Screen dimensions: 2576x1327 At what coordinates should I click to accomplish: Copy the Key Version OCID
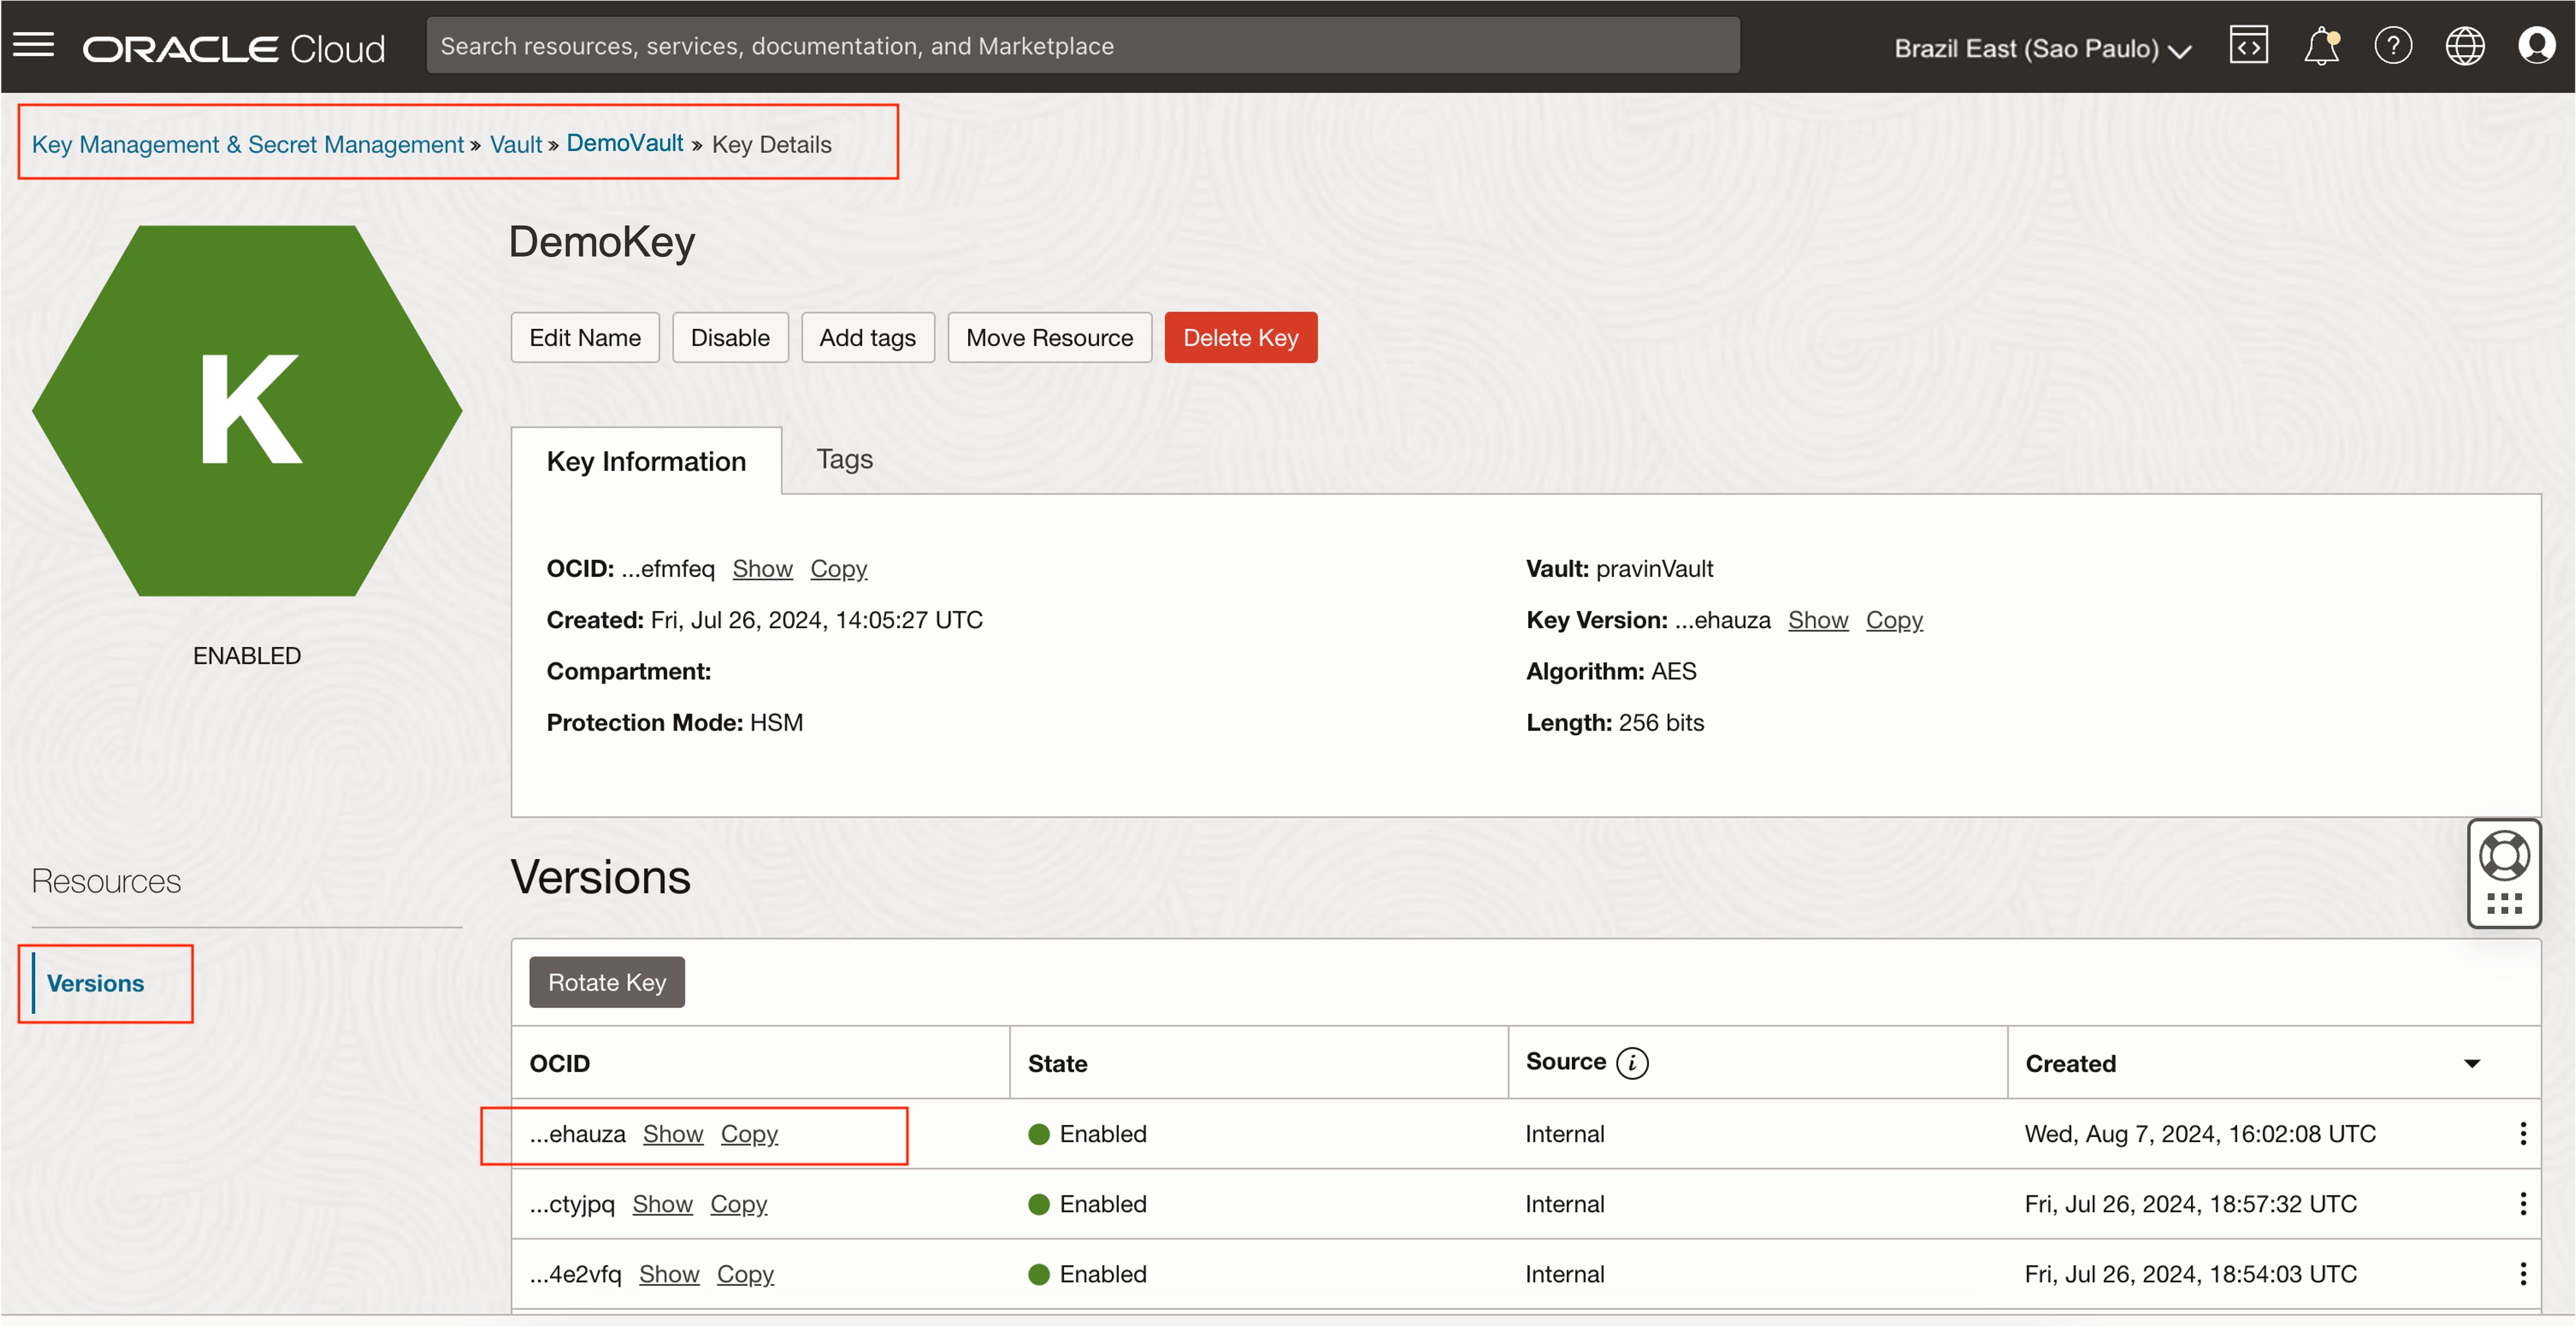coord(1893,620)
